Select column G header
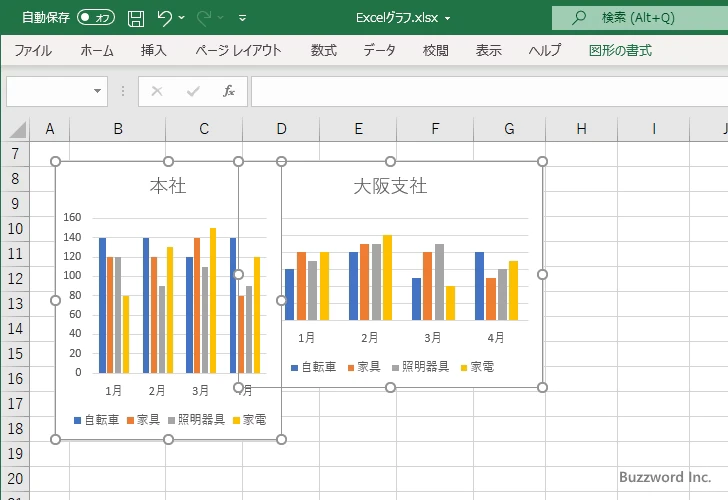 509,129
